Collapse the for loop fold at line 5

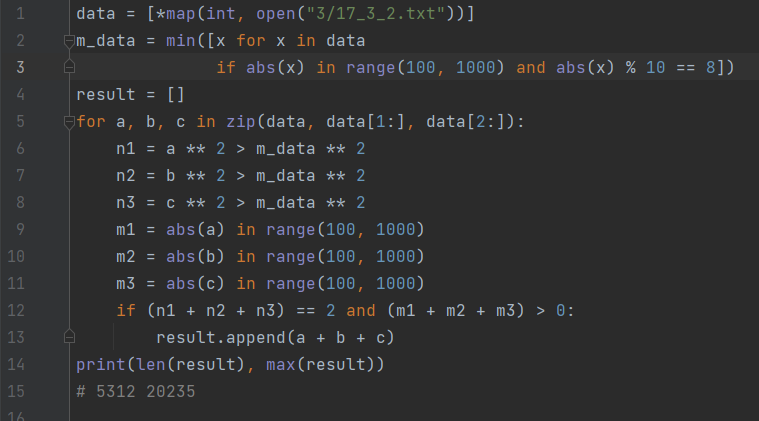(x=69, y=122)
